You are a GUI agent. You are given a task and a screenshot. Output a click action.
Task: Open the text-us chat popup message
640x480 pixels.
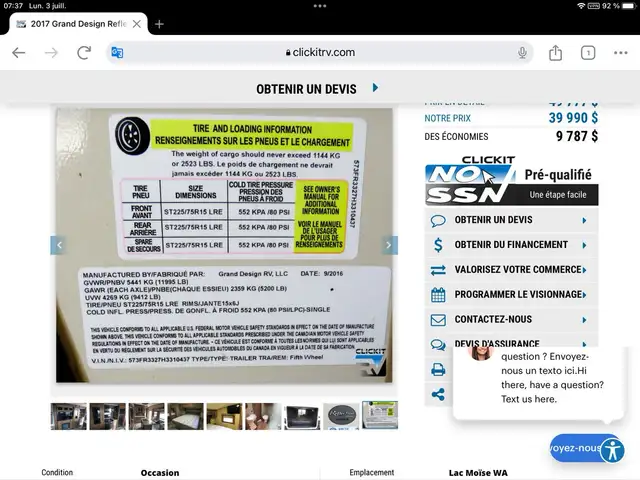(x=538, y=382)
